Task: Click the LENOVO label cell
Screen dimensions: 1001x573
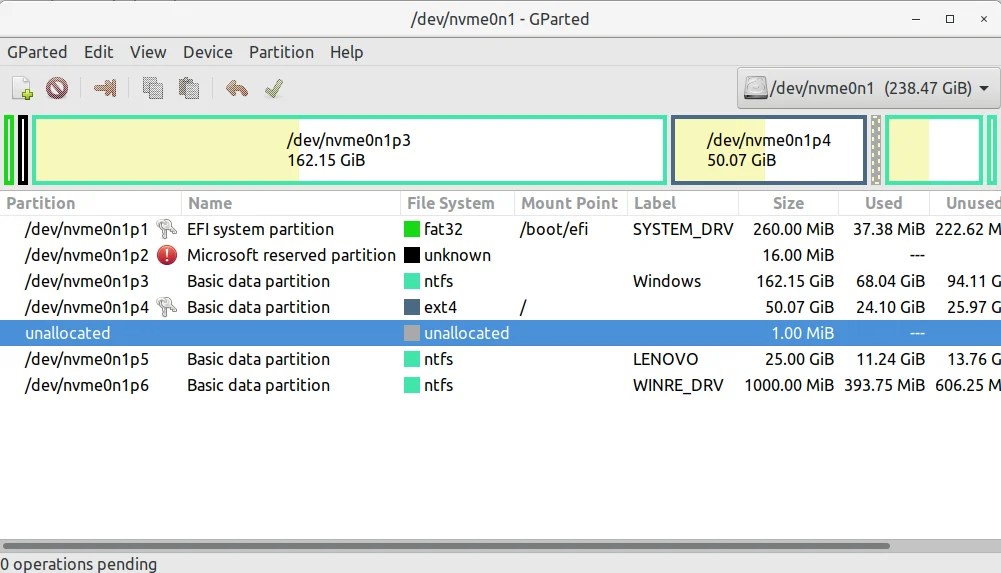Action: 665,359
